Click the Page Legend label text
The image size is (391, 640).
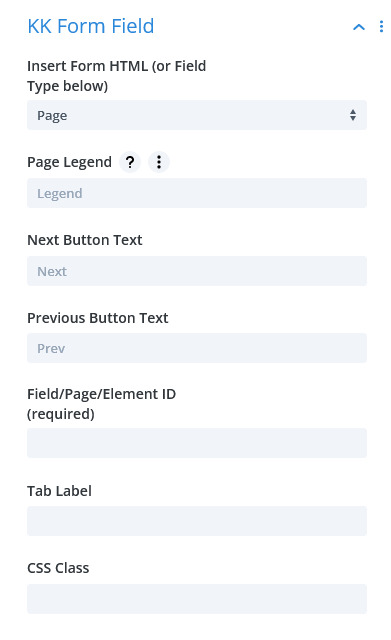pyautogui.click(x=69, y=162)
